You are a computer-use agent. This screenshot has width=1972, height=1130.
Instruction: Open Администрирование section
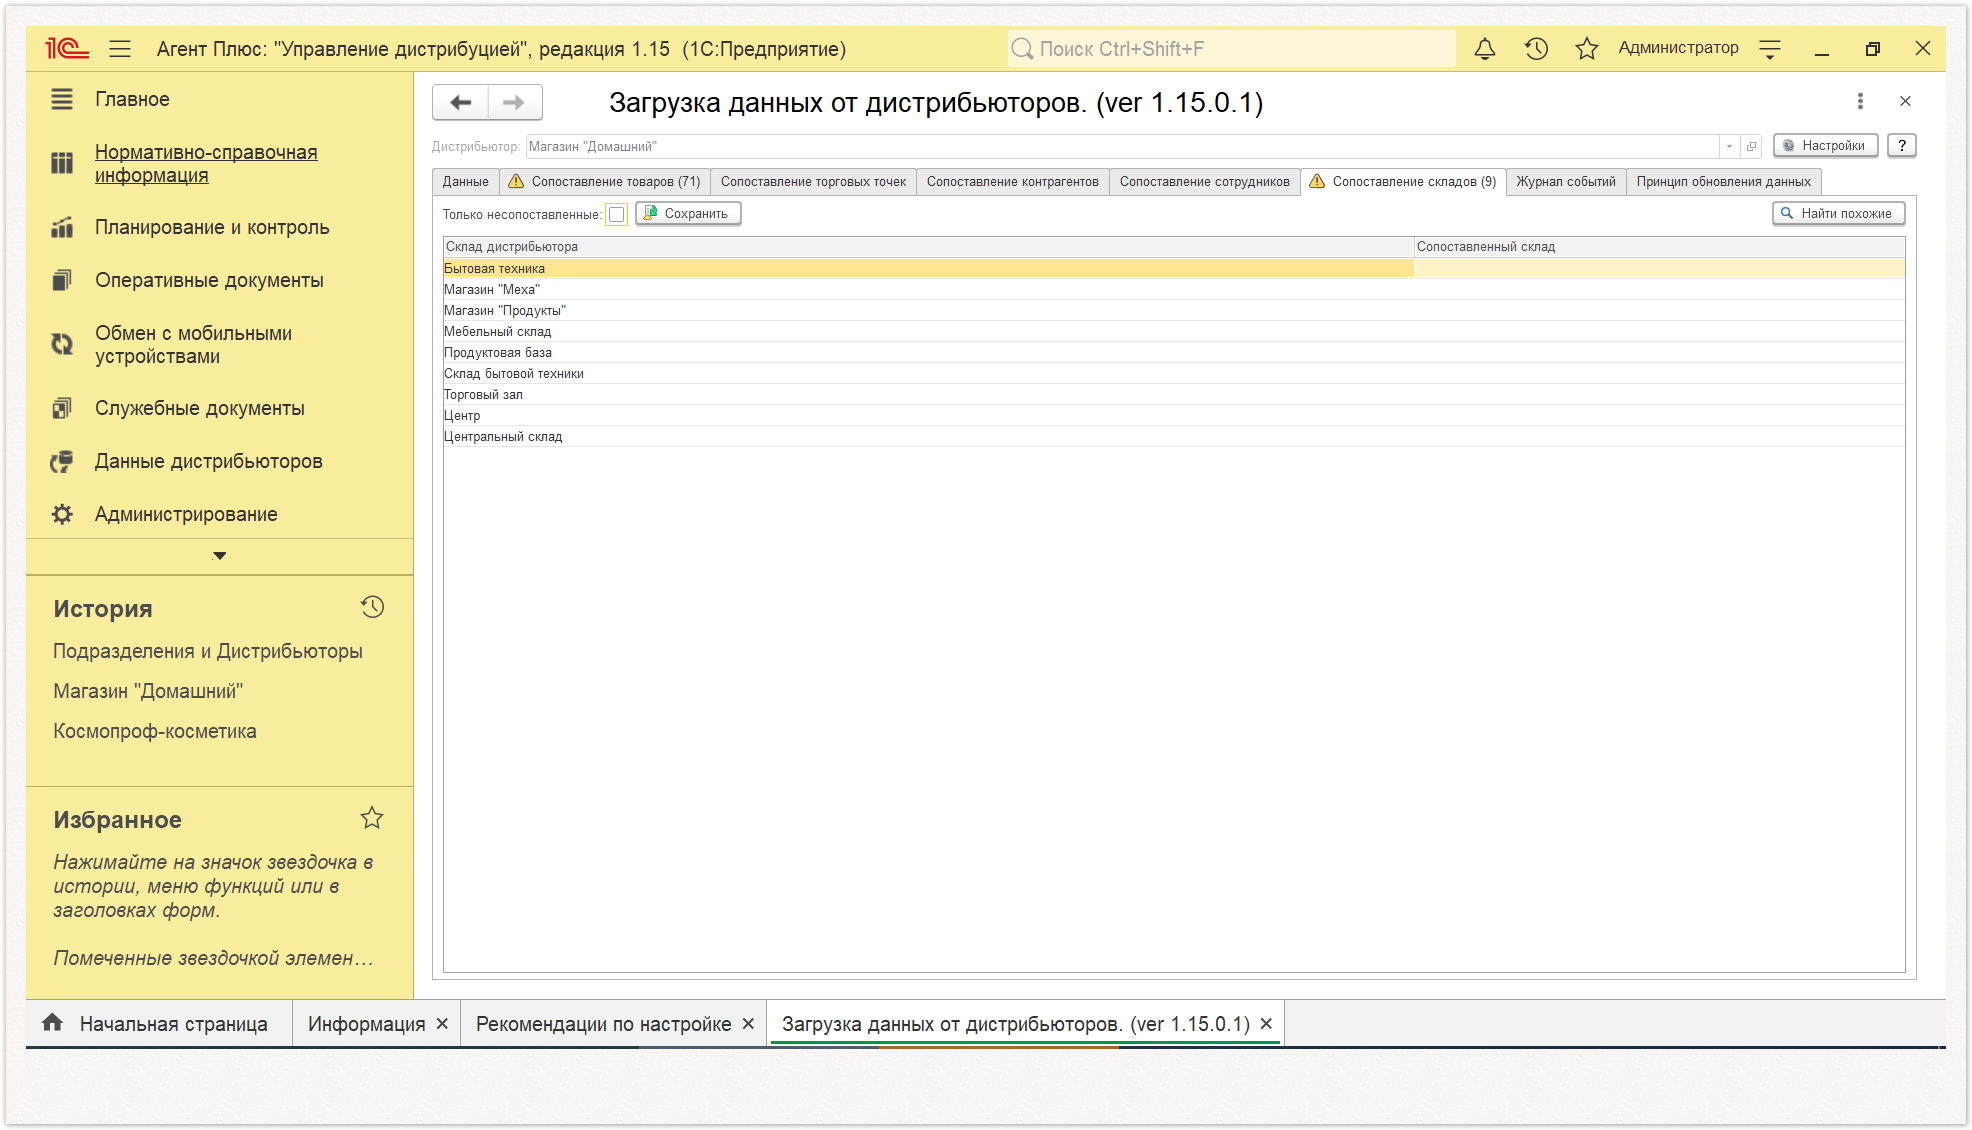pyautogui.click(x=186, y=514)
